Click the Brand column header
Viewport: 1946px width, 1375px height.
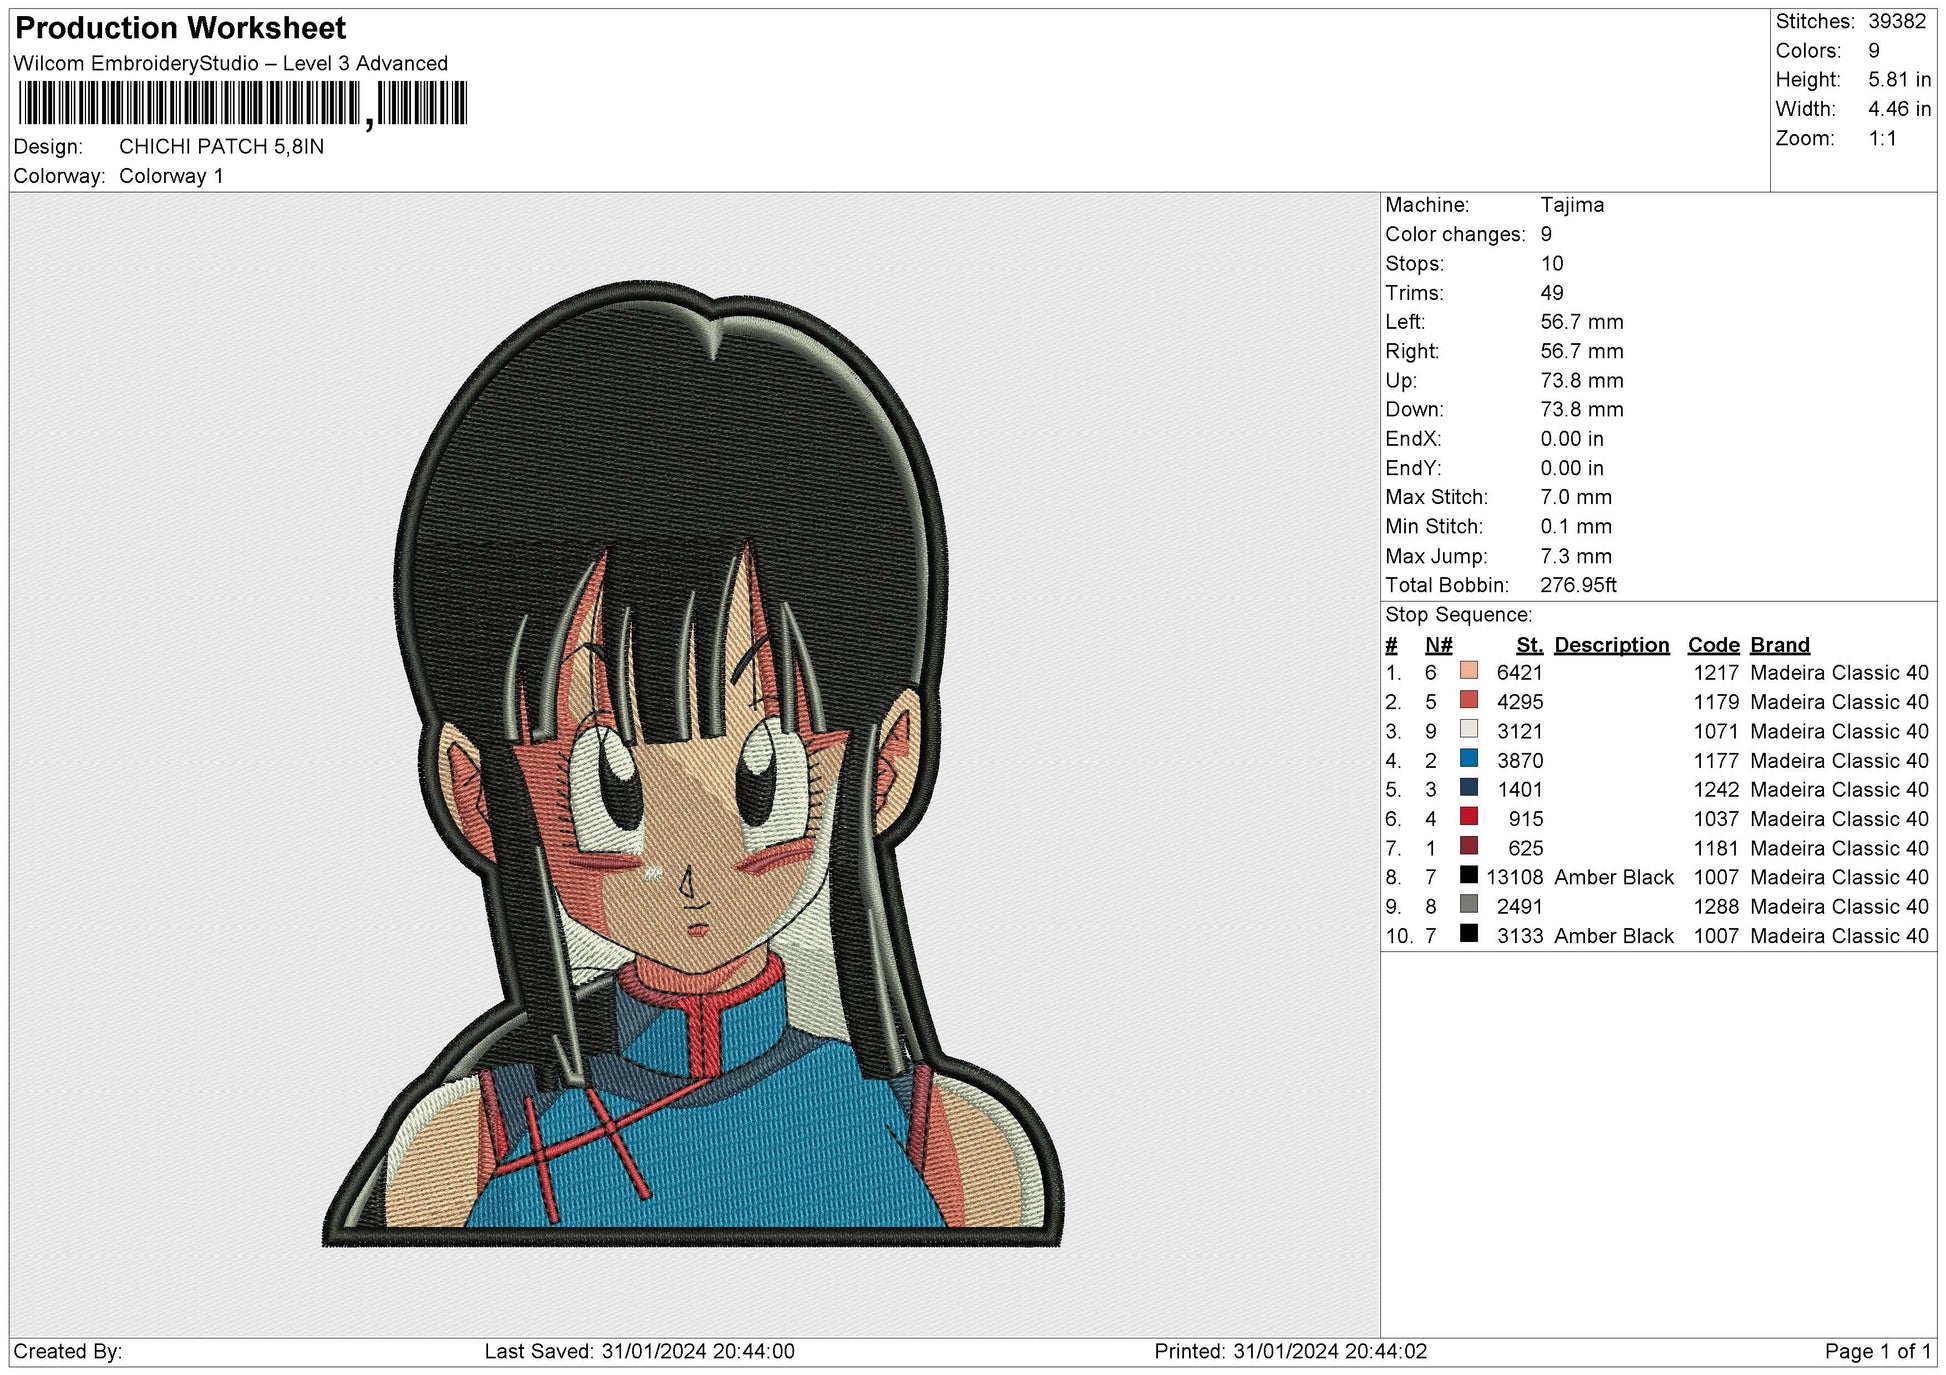click(x=1779, y=645)
